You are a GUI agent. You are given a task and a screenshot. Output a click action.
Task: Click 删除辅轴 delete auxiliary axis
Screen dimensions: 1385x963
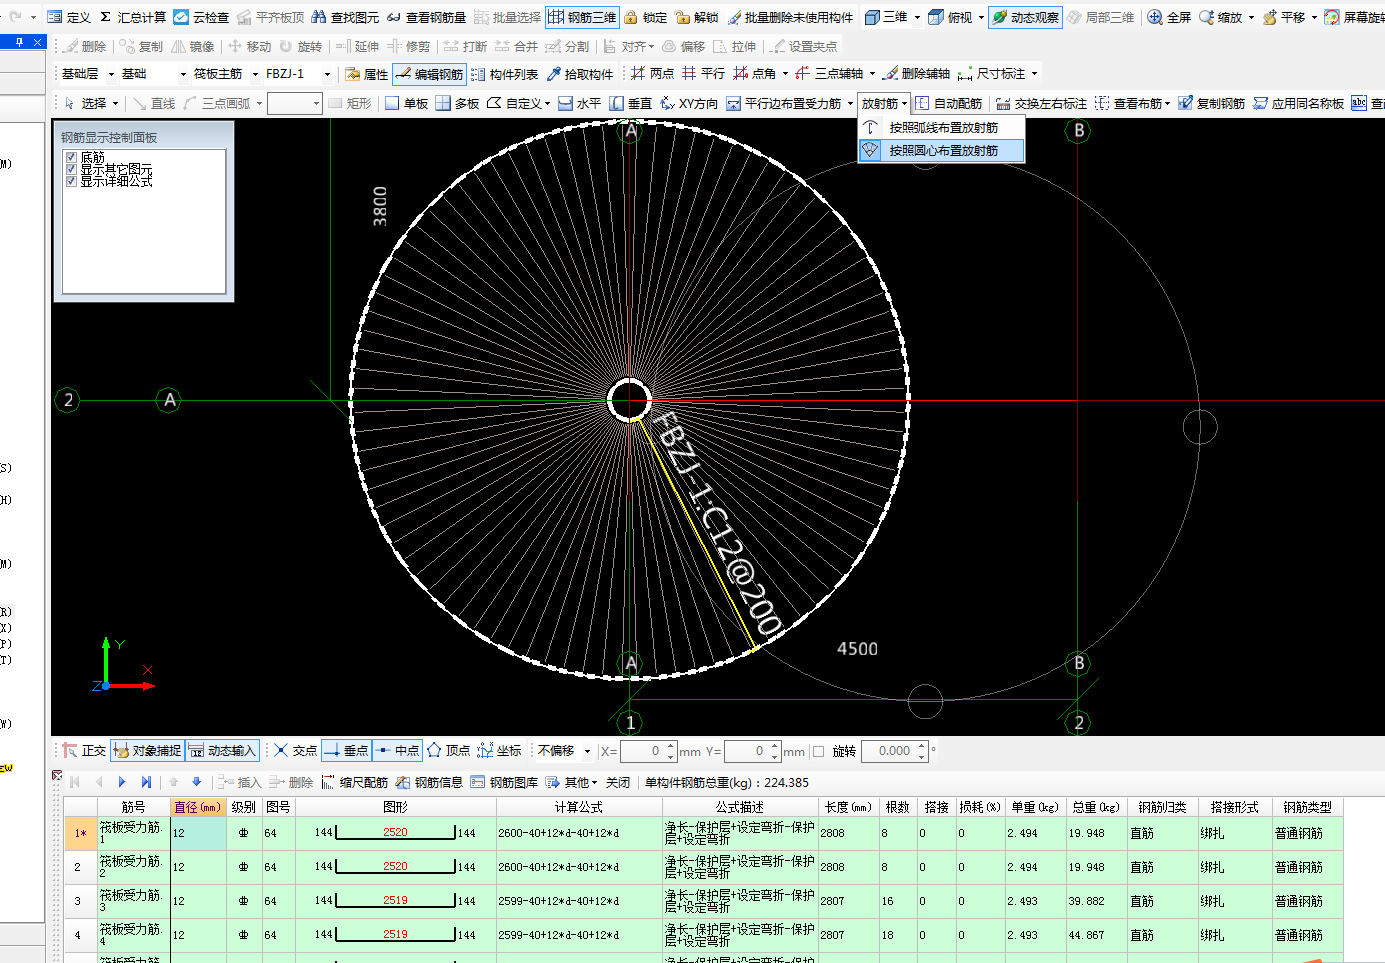(917, 74)
